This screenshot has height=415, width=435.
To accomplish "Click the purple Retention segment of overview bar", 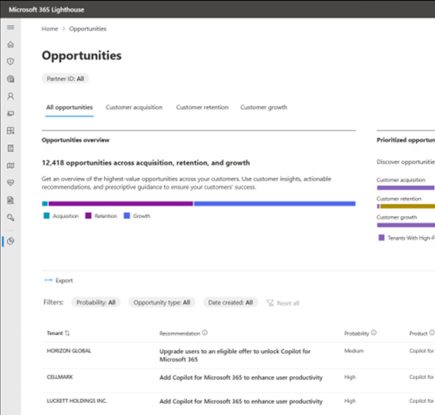I will (121, 203).
